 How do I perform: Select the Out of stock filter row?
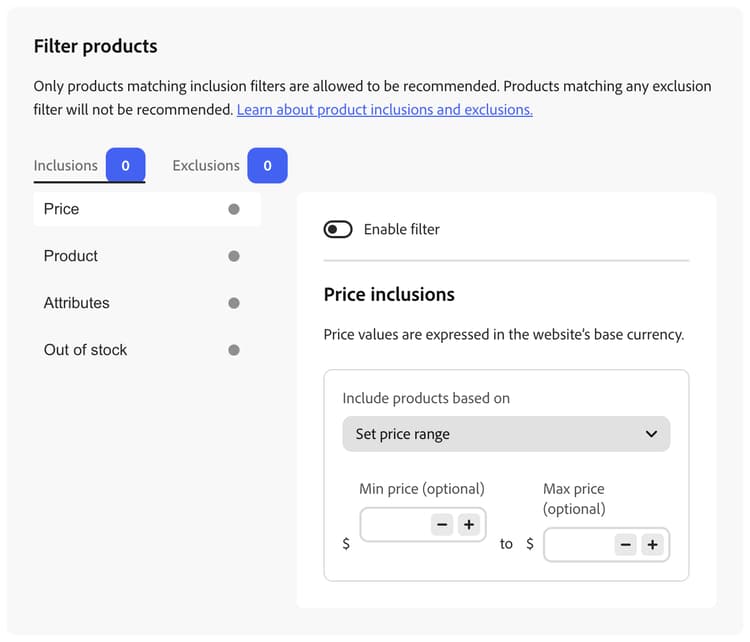(147, 350)
